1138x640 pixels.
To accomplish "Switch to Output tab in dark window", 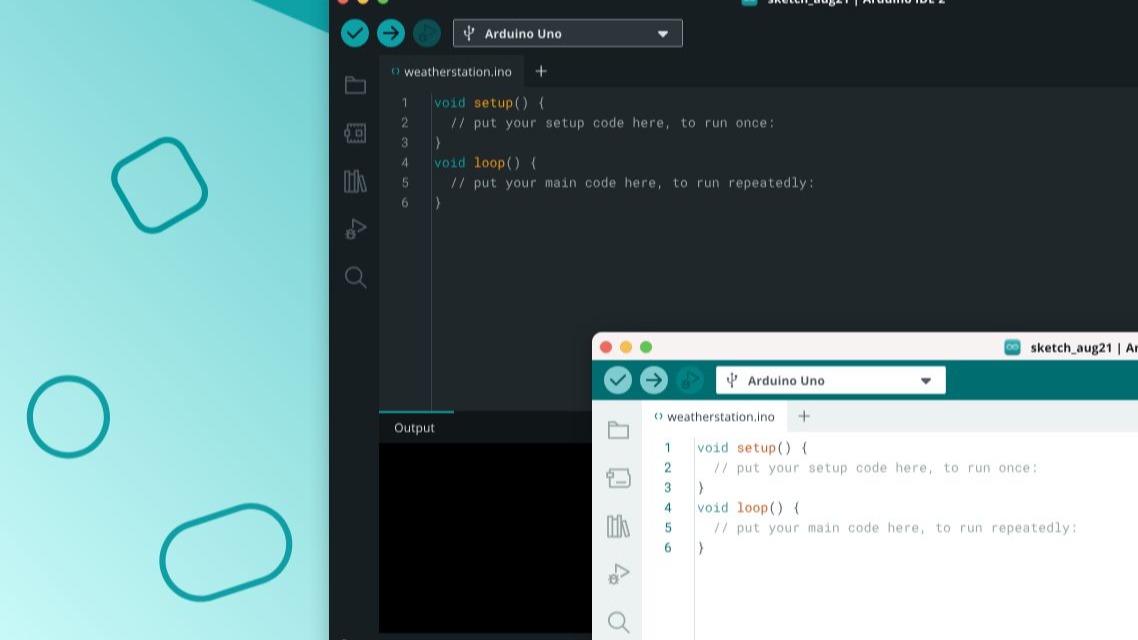I will point(414,427).
